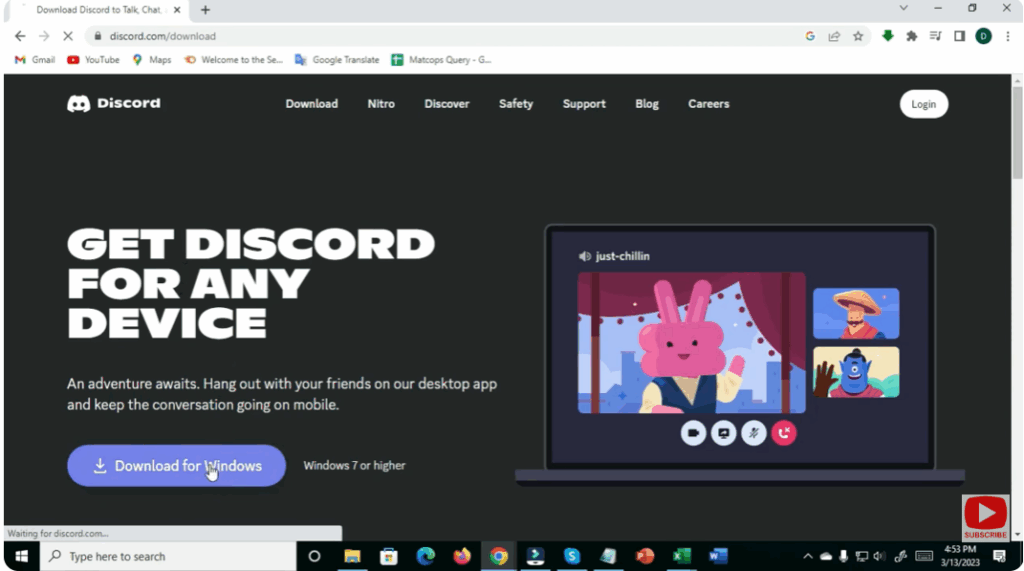The width and height of the screenshot is (1024, 571).
Task: Click the red hang-up call icon
Action: tap(784, 433)
